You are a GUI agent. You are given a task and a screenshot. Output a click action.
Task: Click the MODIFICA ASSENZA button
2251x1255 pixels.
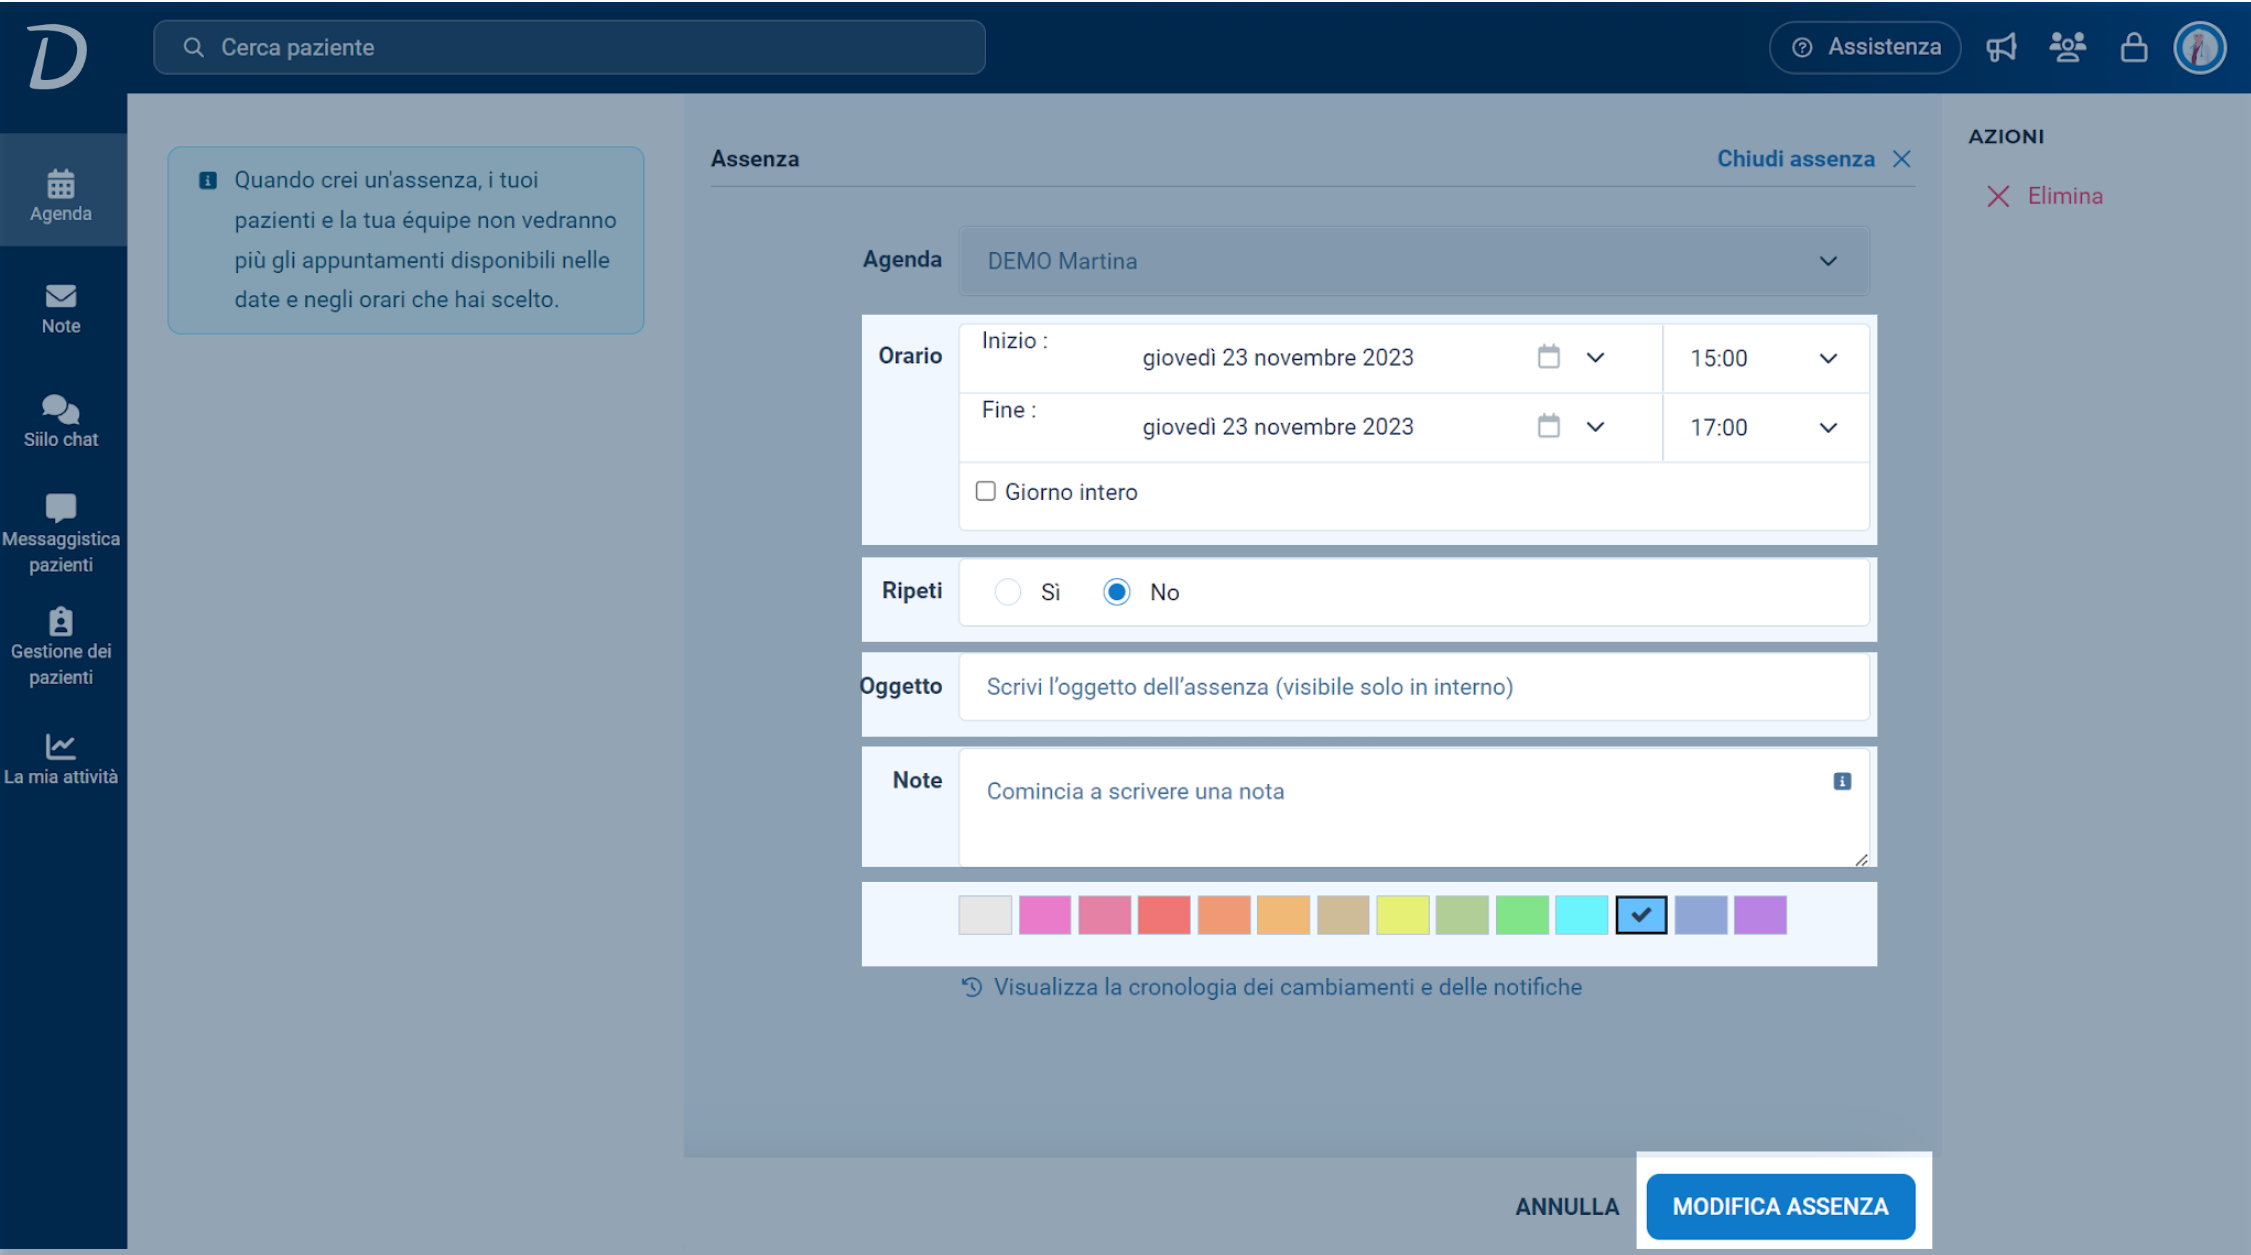[x=1781, y=1206]
